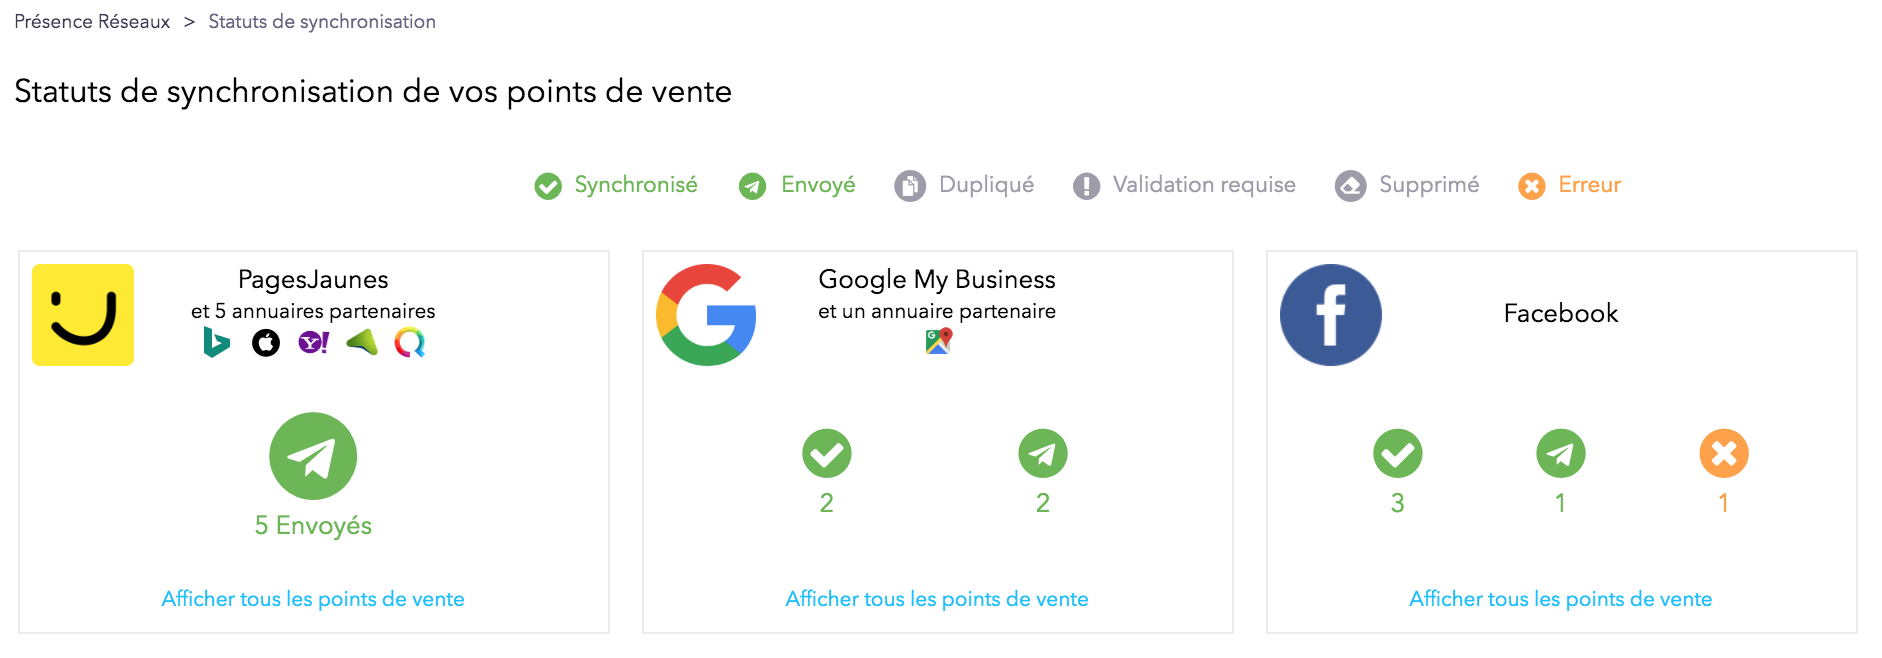Click the Google Maps partner icon

pyautogui.click(x=938, y=342)
